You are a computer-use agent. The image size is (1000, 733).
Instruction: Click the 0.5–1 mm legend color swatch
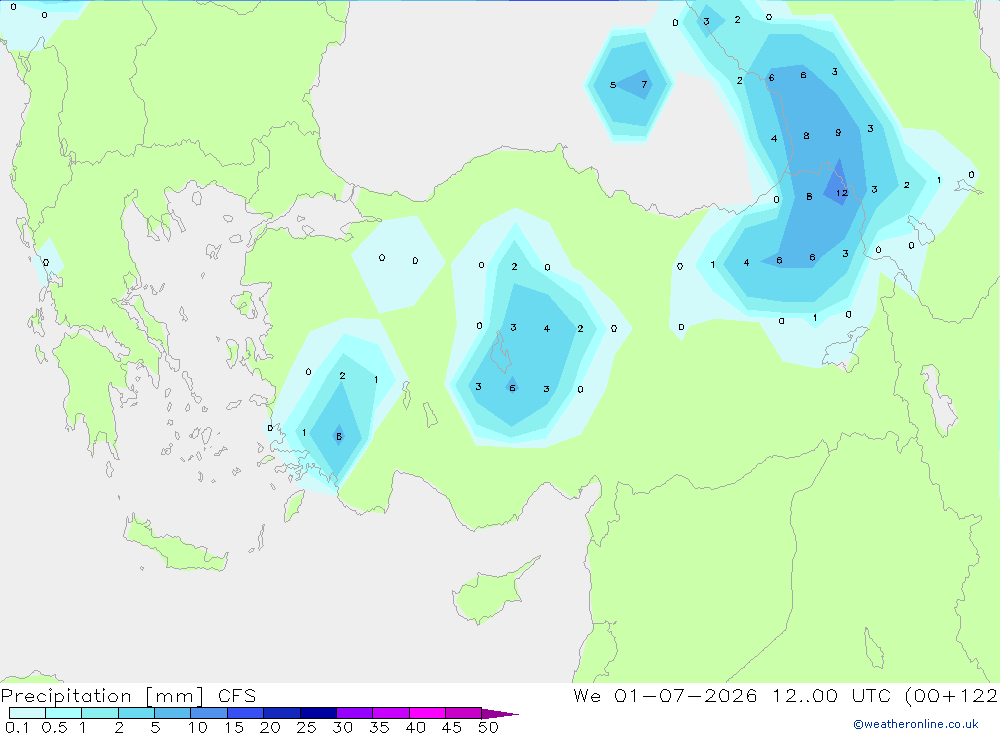coord(63,713)
